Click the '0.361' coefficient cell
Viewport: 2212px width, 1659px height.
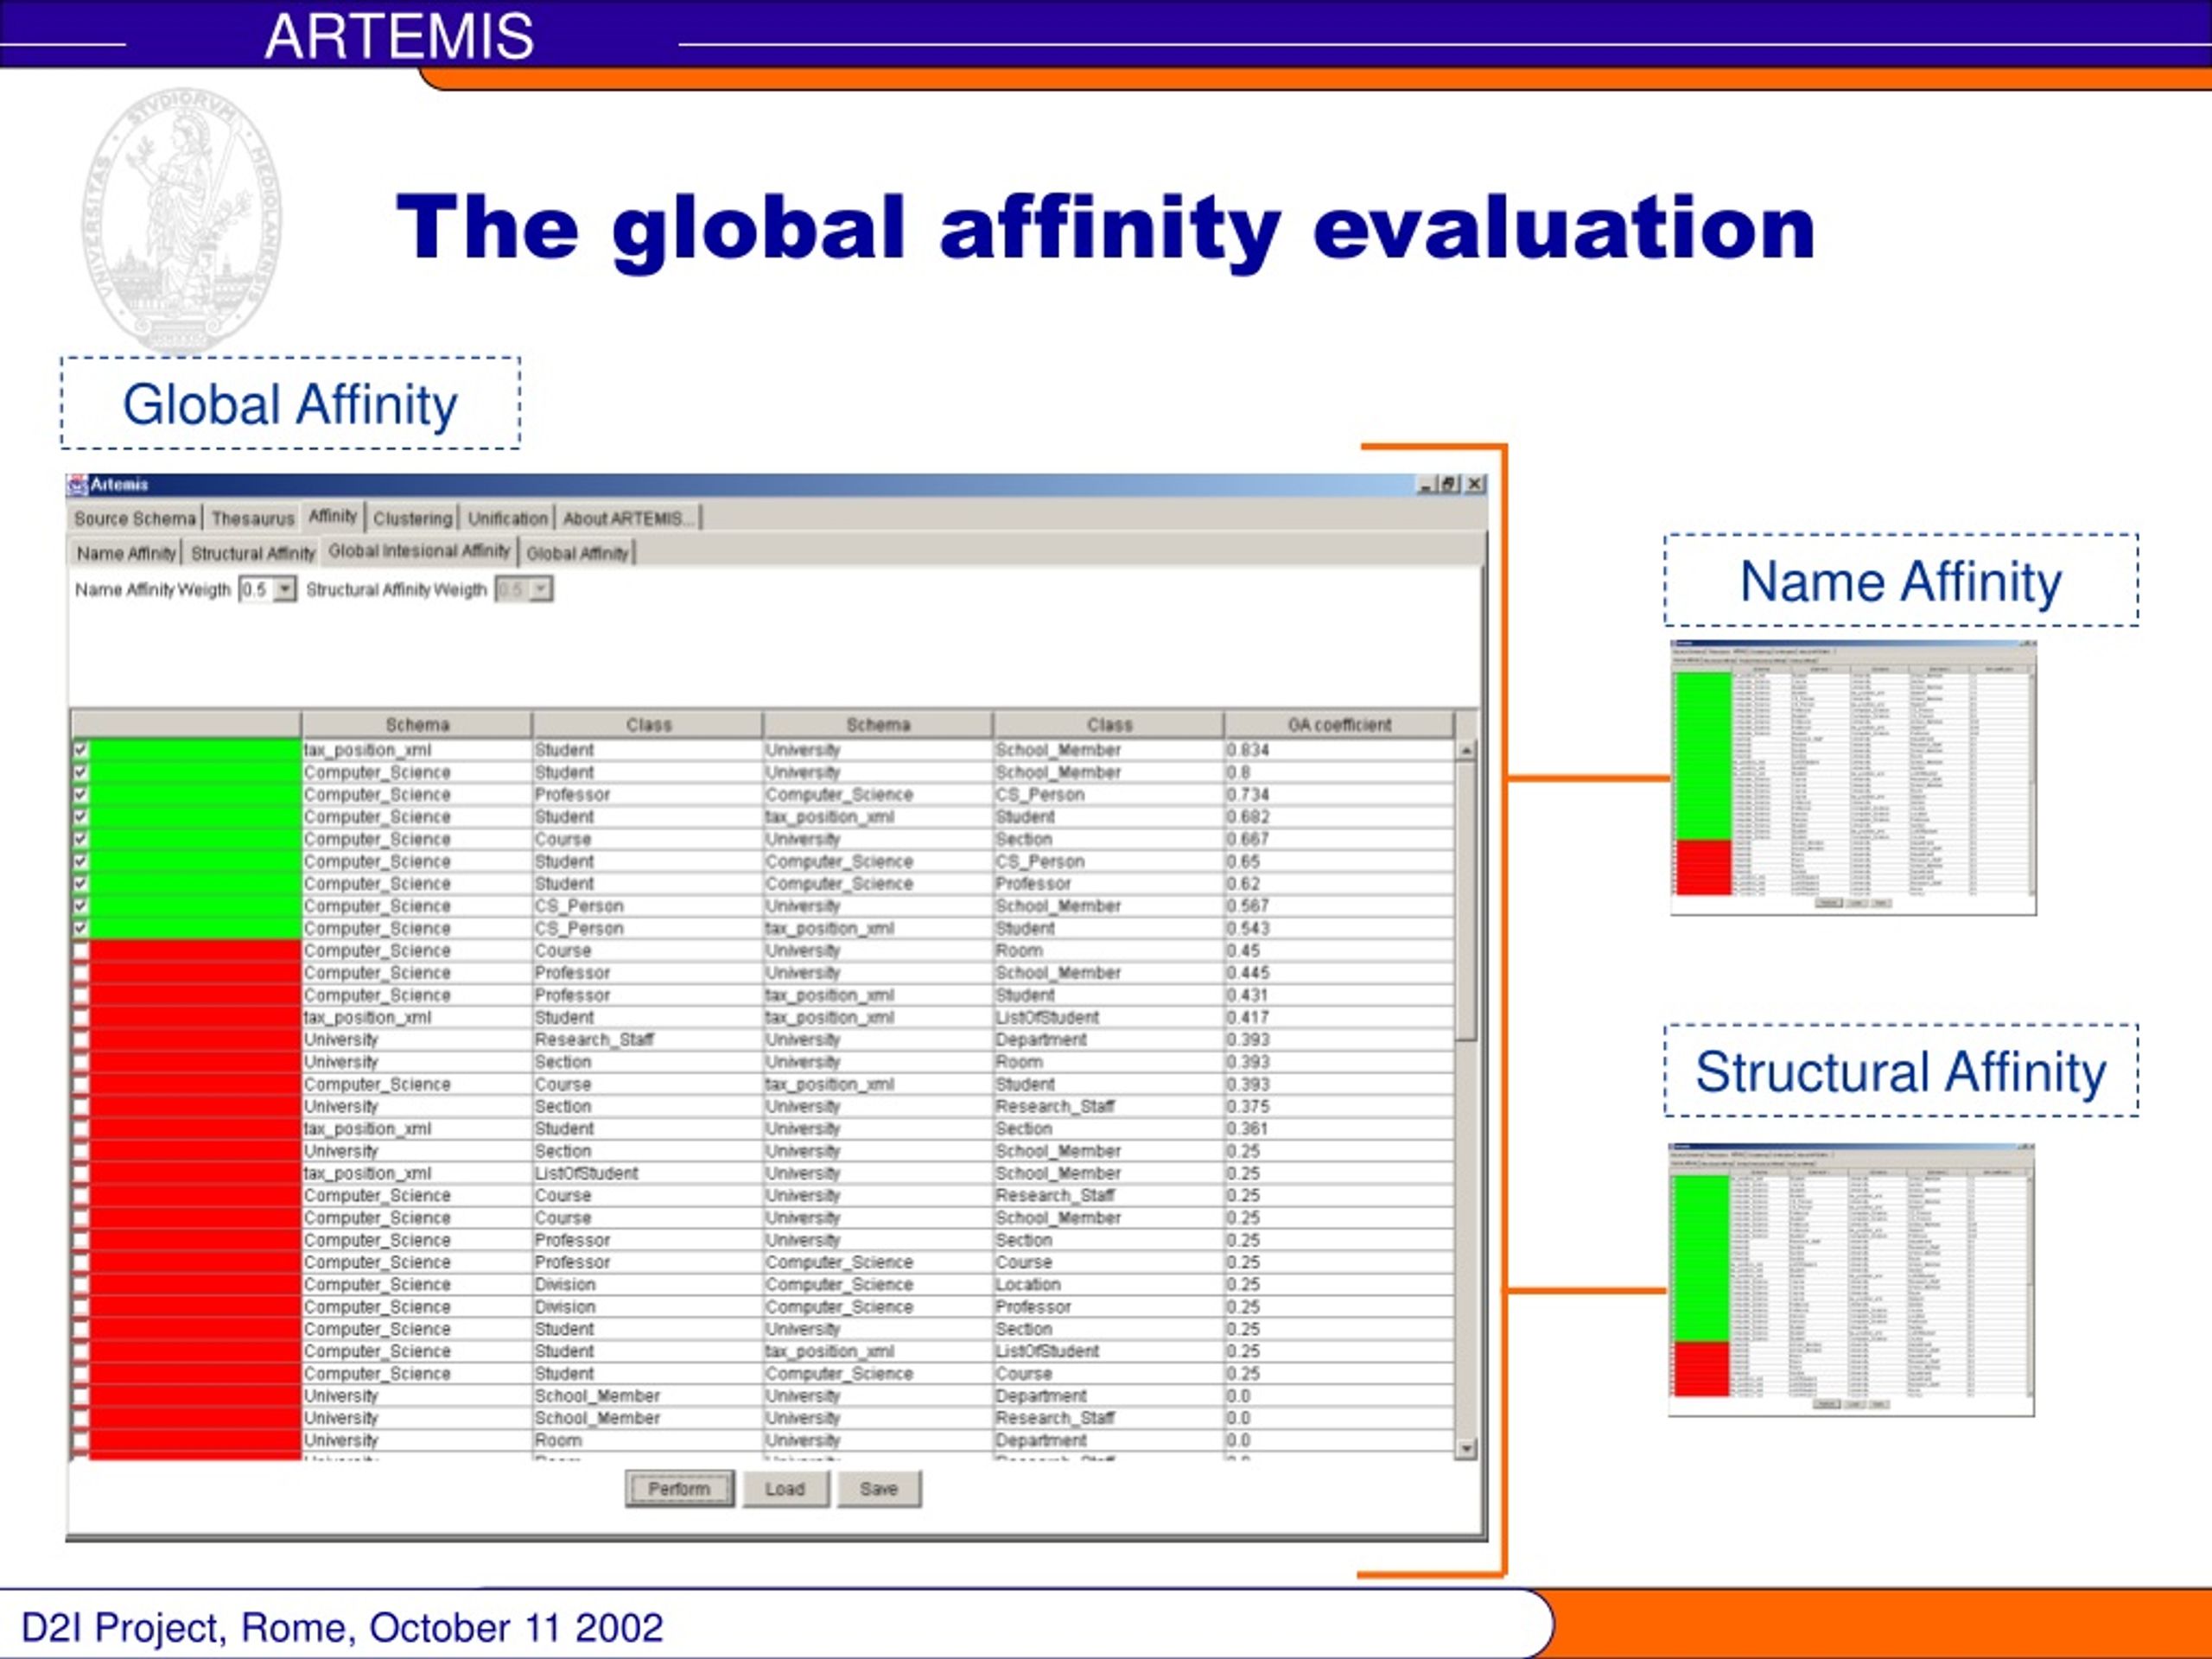pyautogui.click(x=1339, y=1128)
